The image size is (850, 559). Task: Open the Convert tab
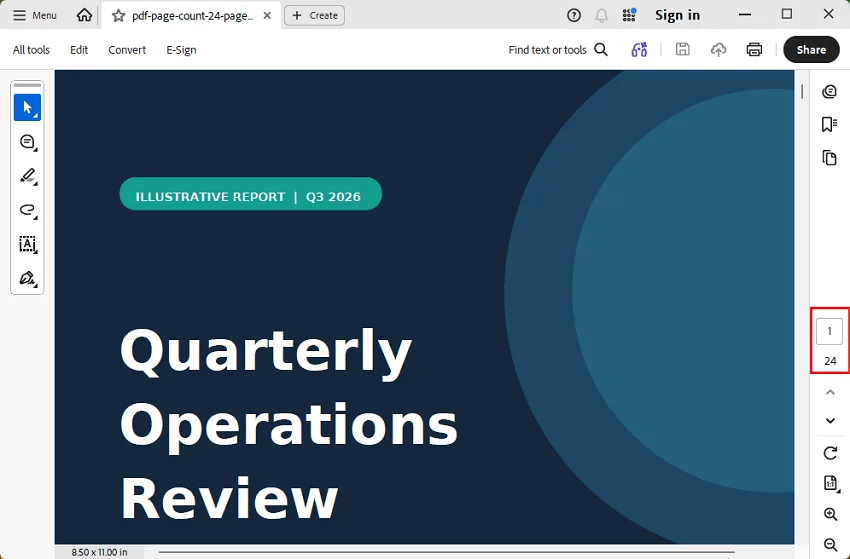(127, 50)
